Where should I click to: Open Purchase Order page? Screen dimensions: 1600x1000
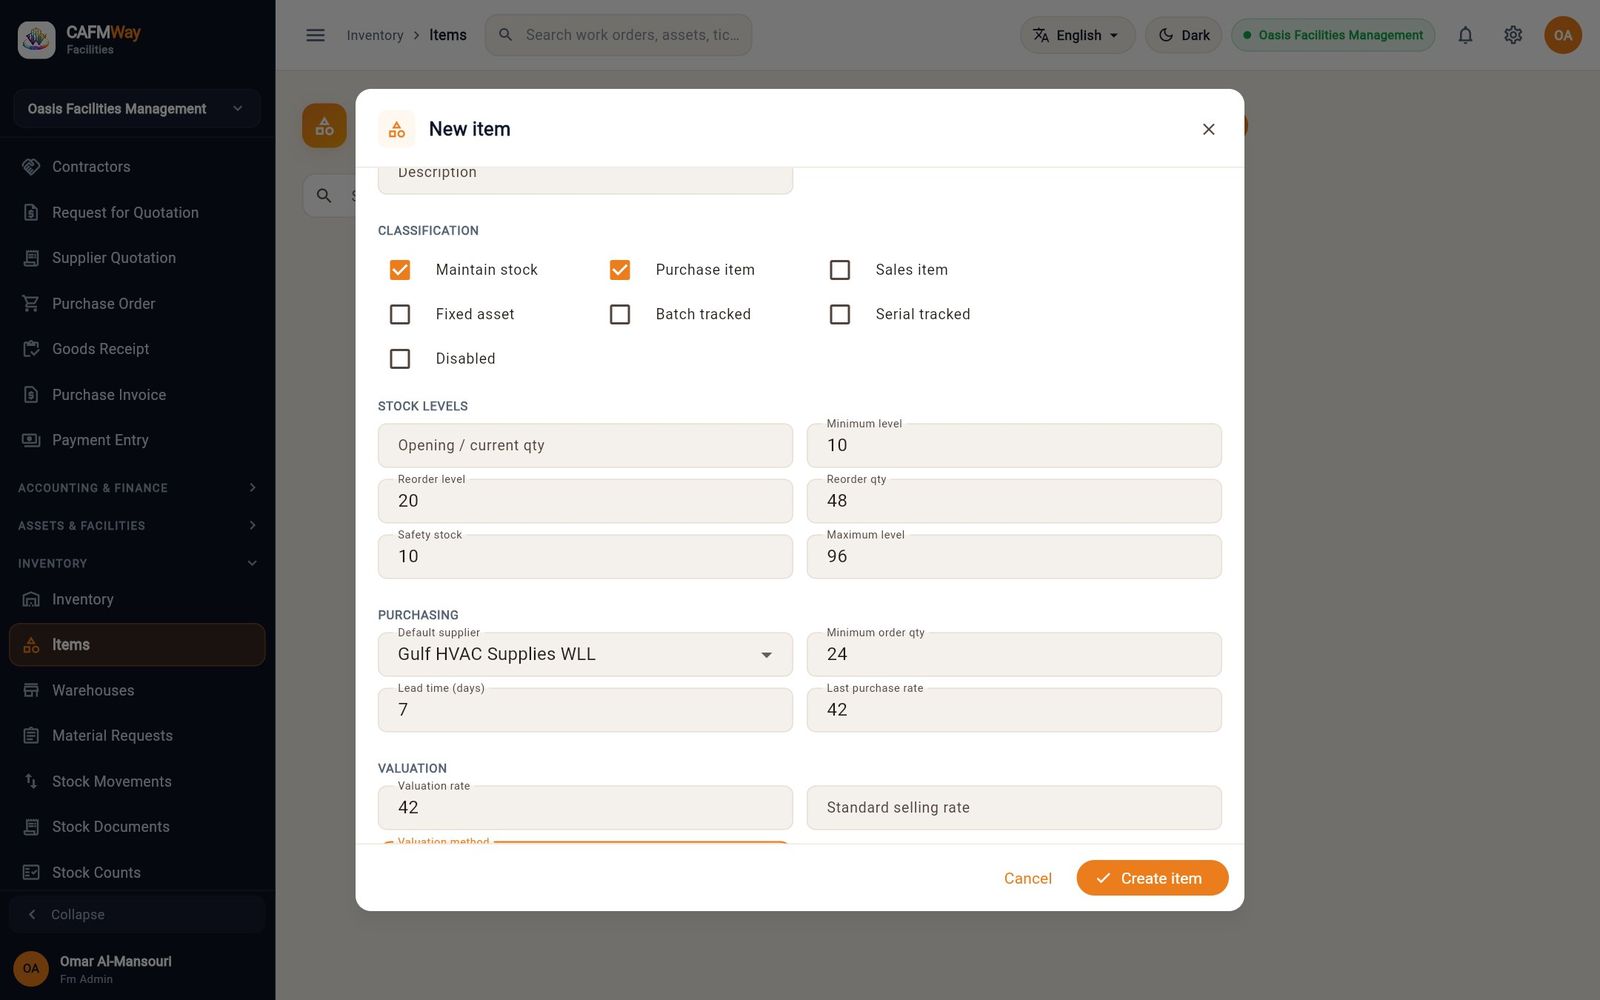pyautogui.click(x=137, y=303)
